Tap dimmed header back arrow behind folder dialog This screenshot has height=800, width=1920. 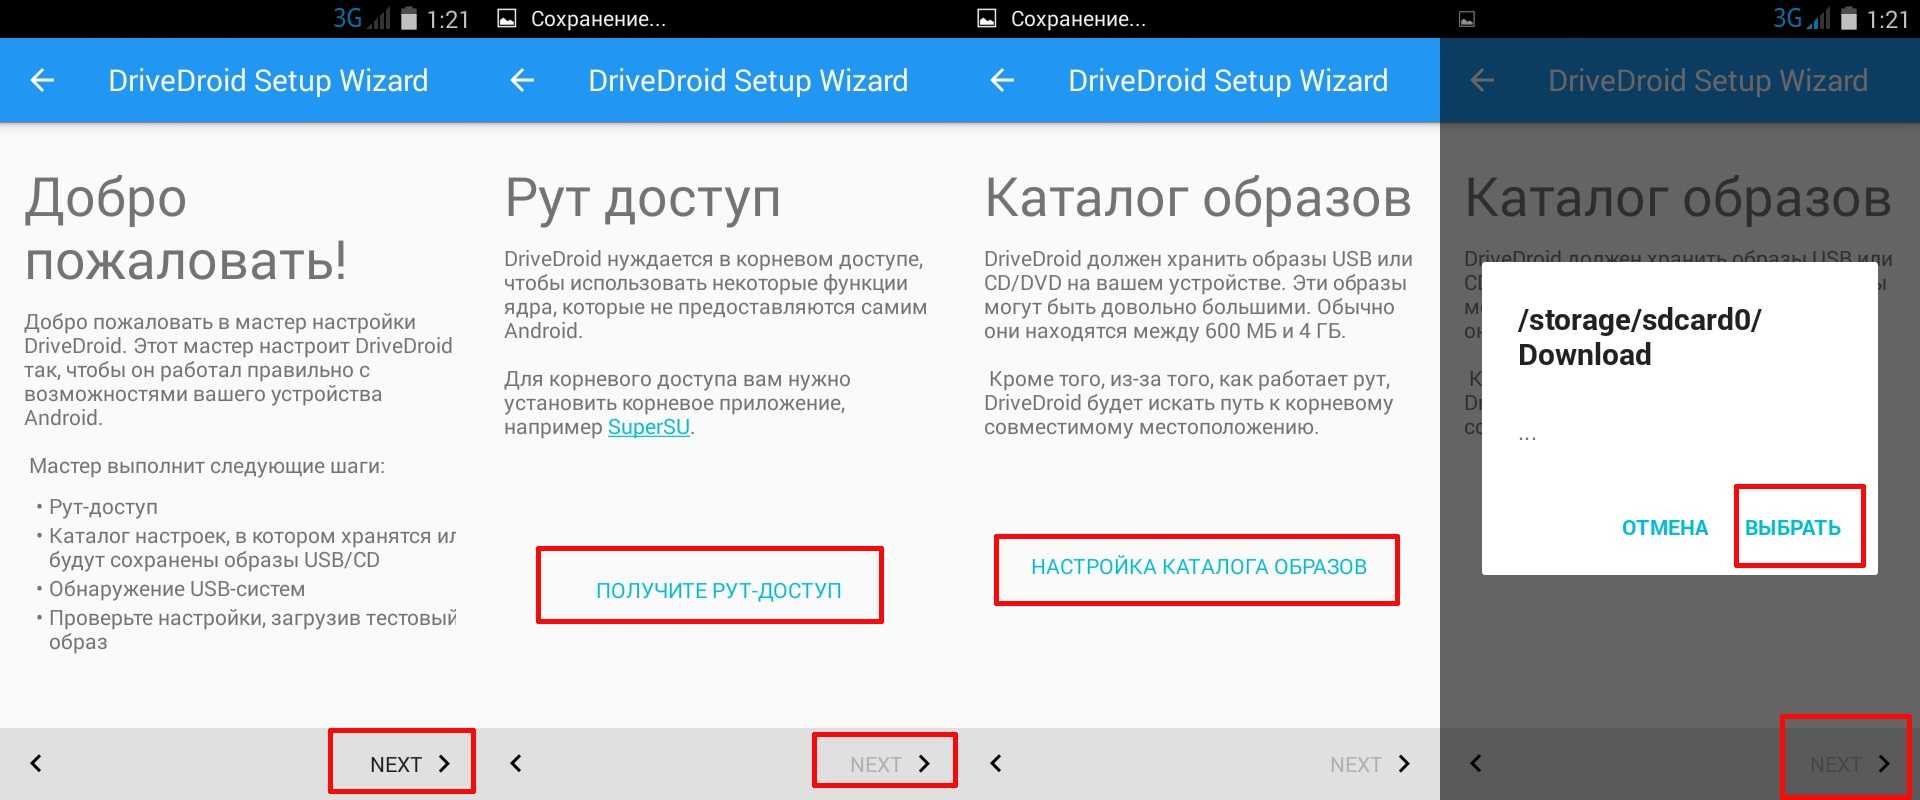coord(1482,80)
